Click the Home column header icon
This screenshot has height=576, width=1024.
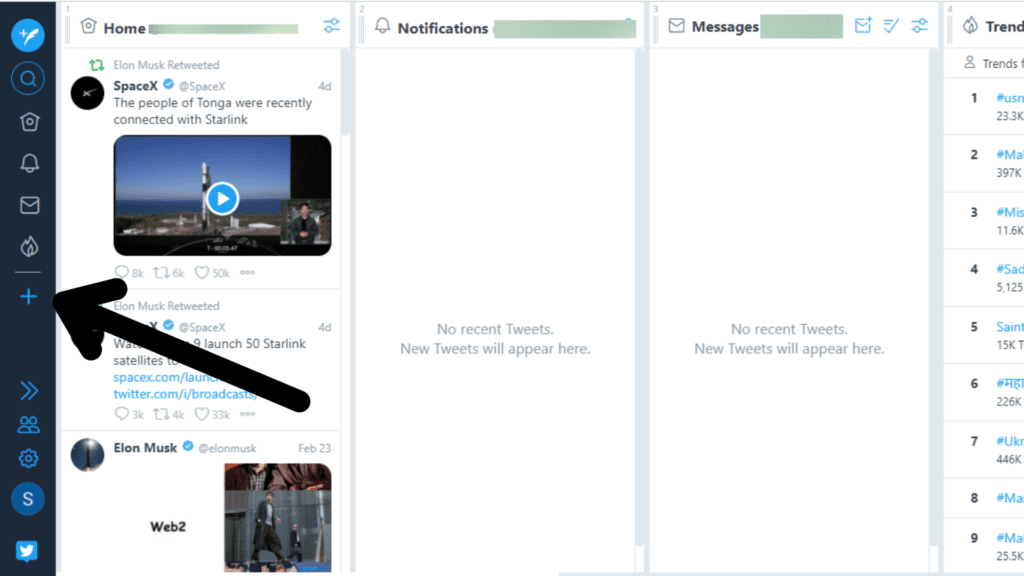pos(88,26)
